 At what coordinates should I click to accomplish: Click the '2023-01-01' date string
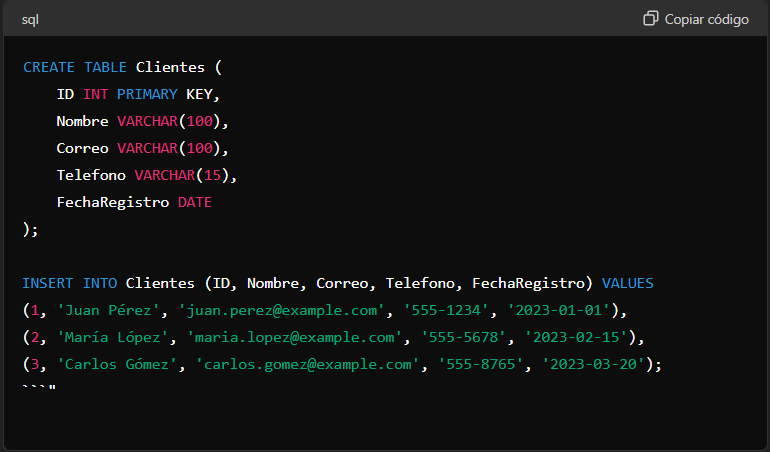[558, 310]
